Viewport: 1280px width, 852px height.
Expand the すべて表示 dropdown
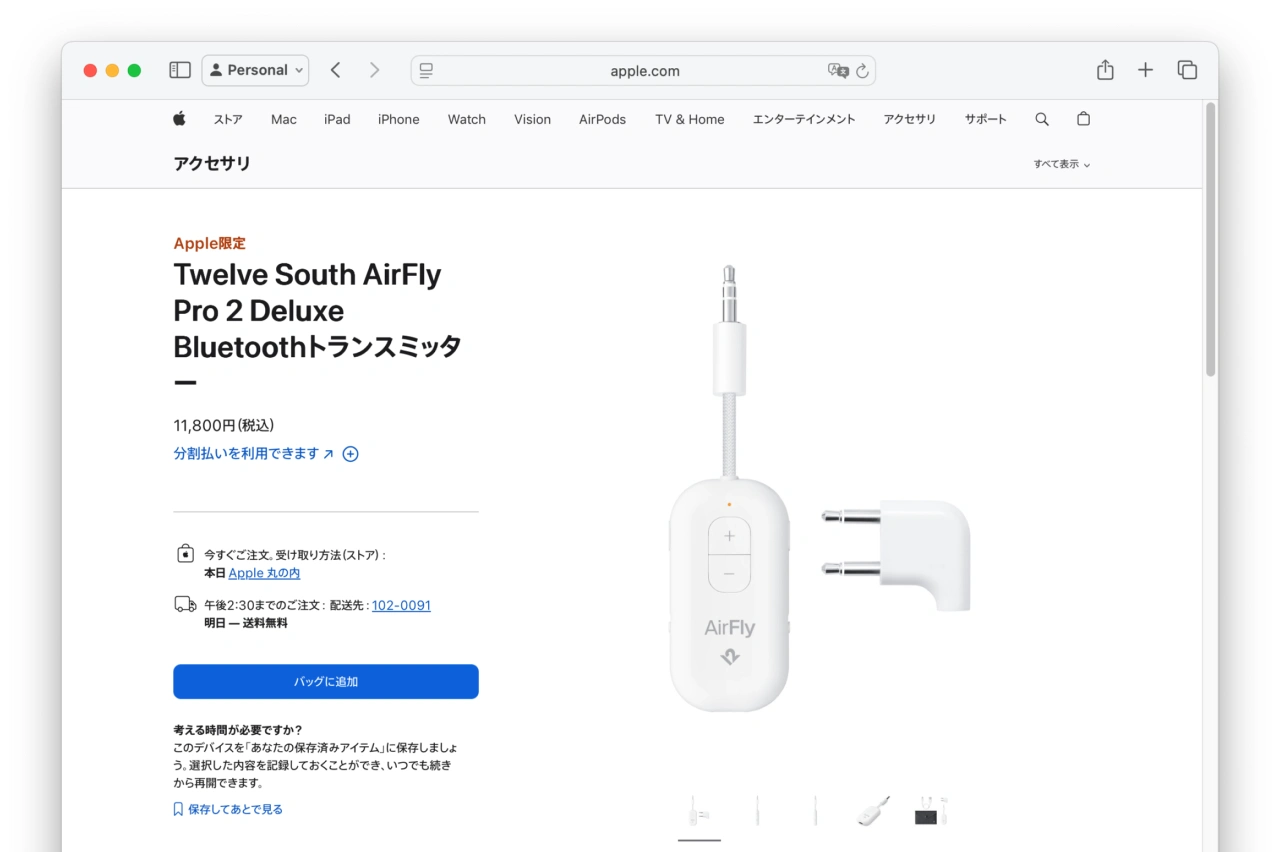coord(1061,164)
